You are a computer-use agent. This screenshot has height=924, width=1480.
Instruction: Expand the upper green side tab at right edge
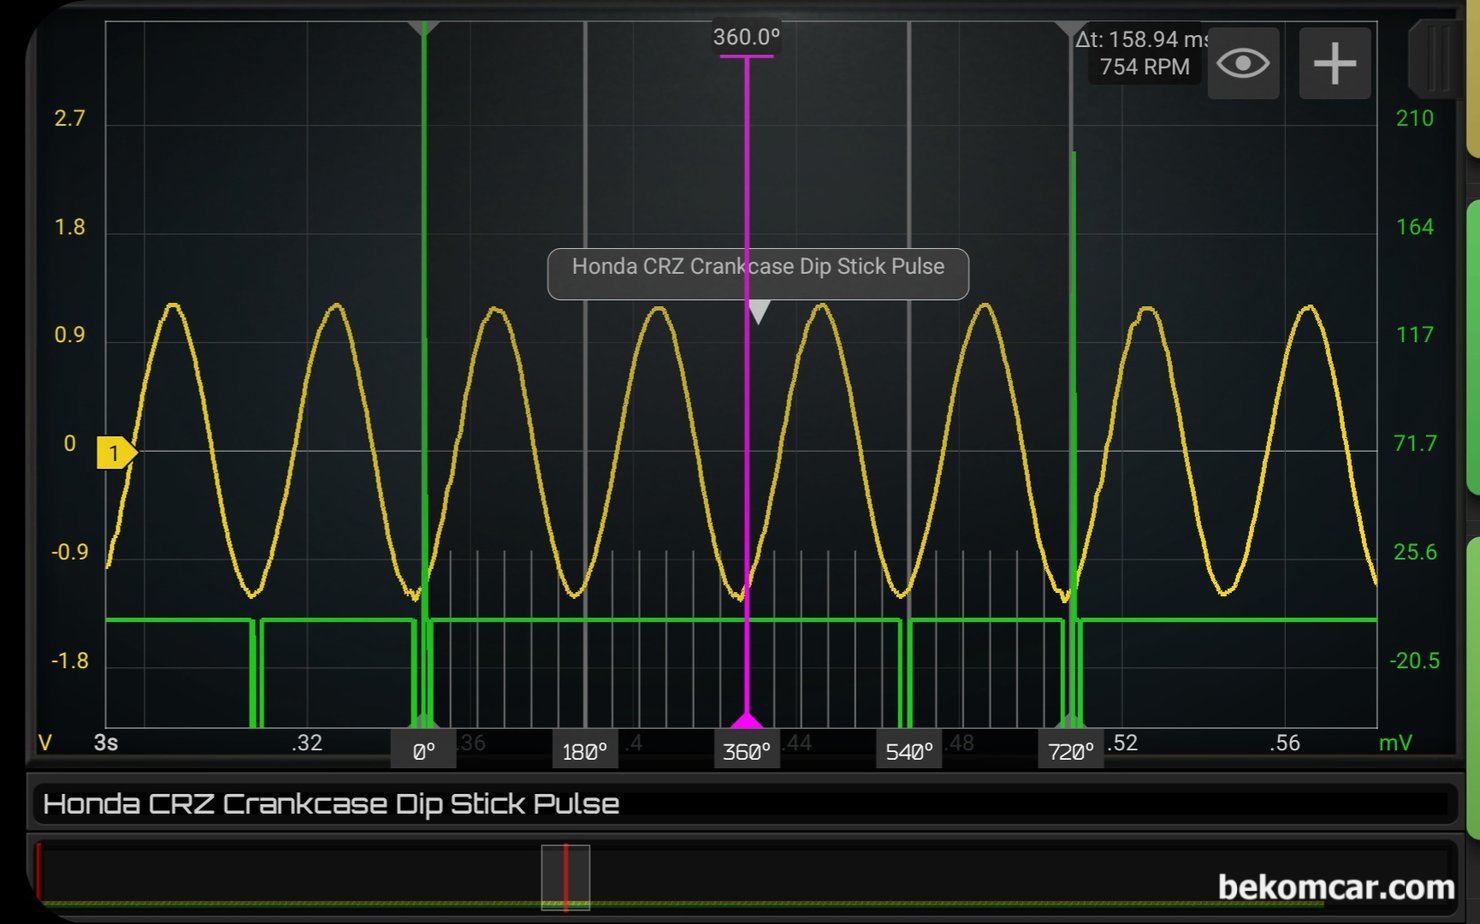pos(1472,345)
